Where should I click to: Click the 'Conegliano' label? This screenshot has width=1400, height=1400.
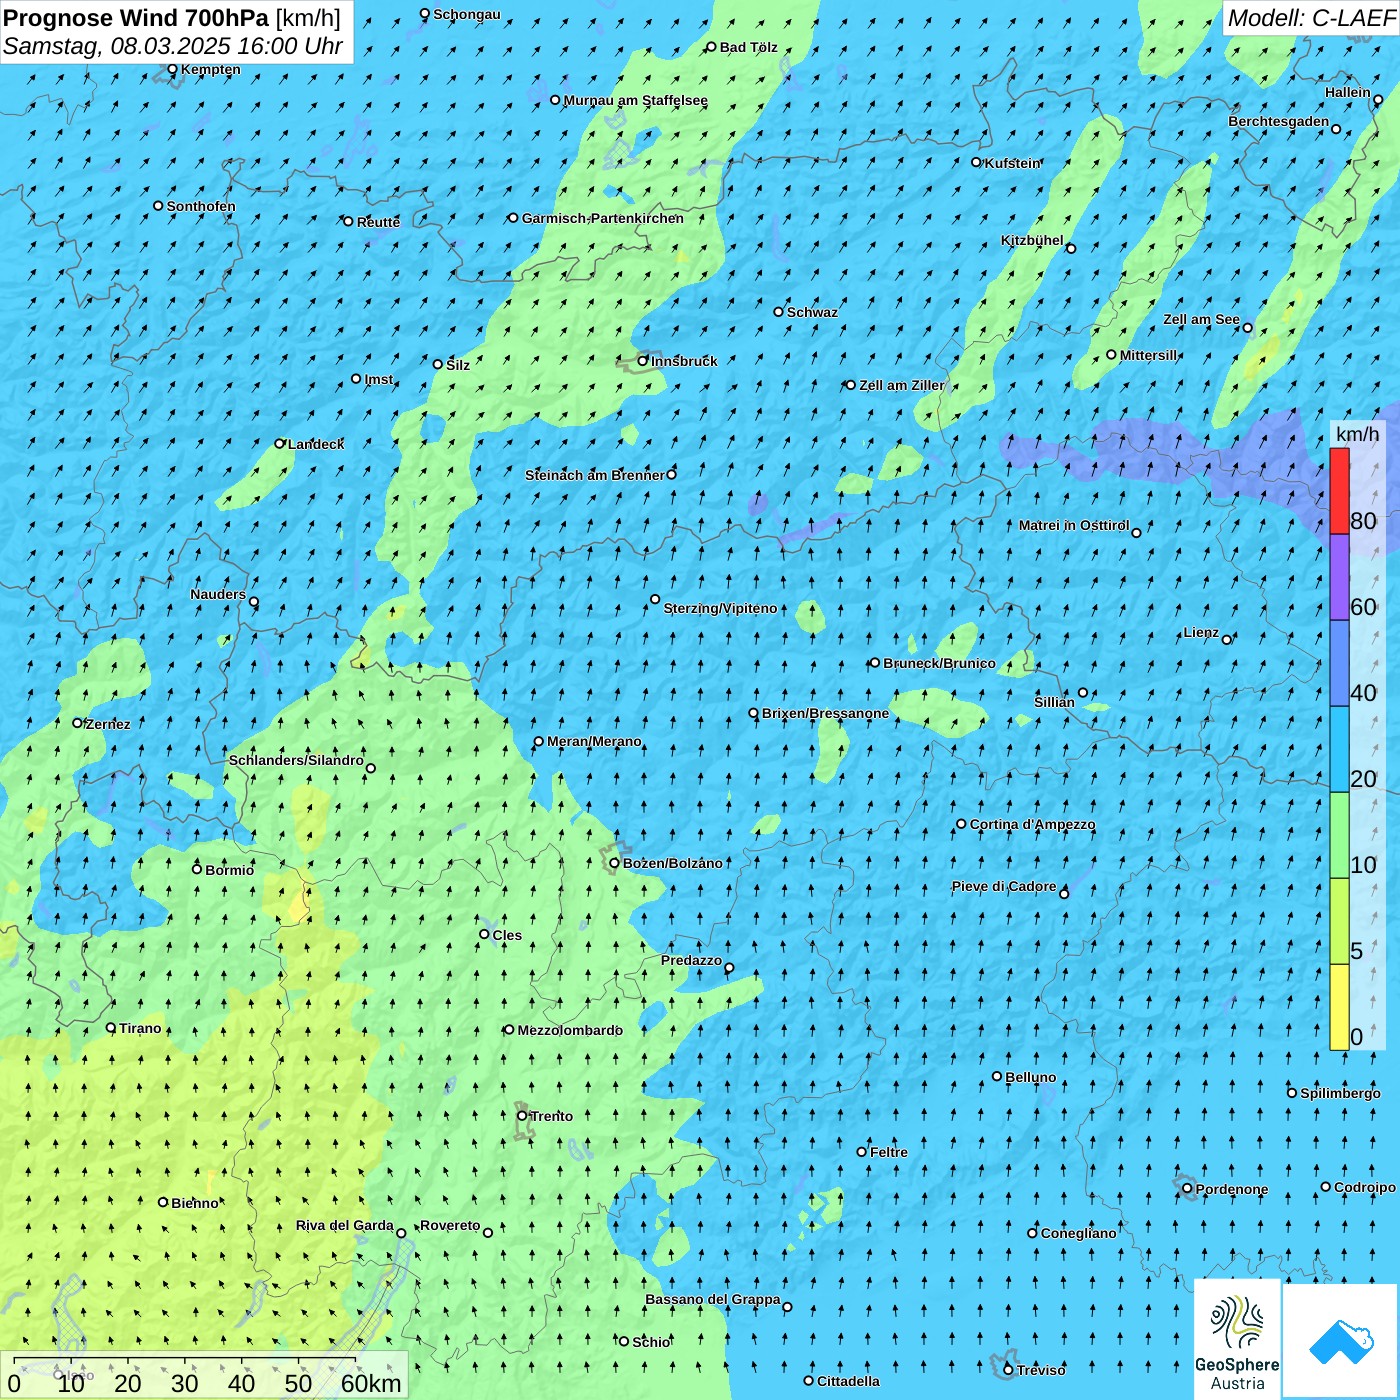1078,1233
